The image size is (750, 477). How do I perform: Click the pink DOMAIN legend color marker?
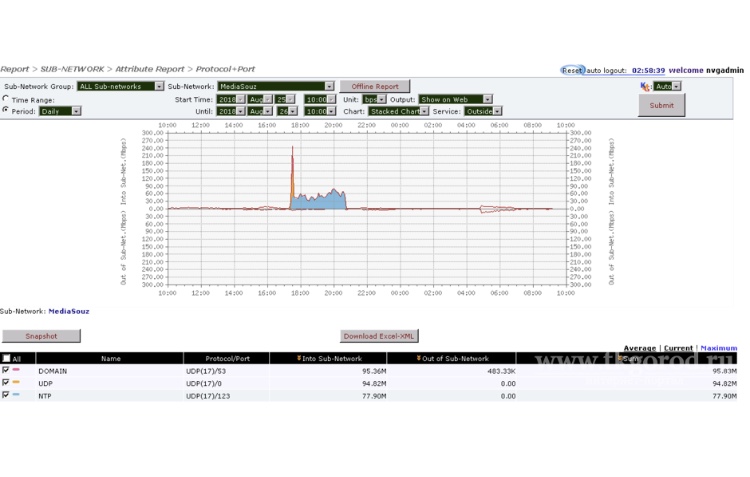[17, 370]
